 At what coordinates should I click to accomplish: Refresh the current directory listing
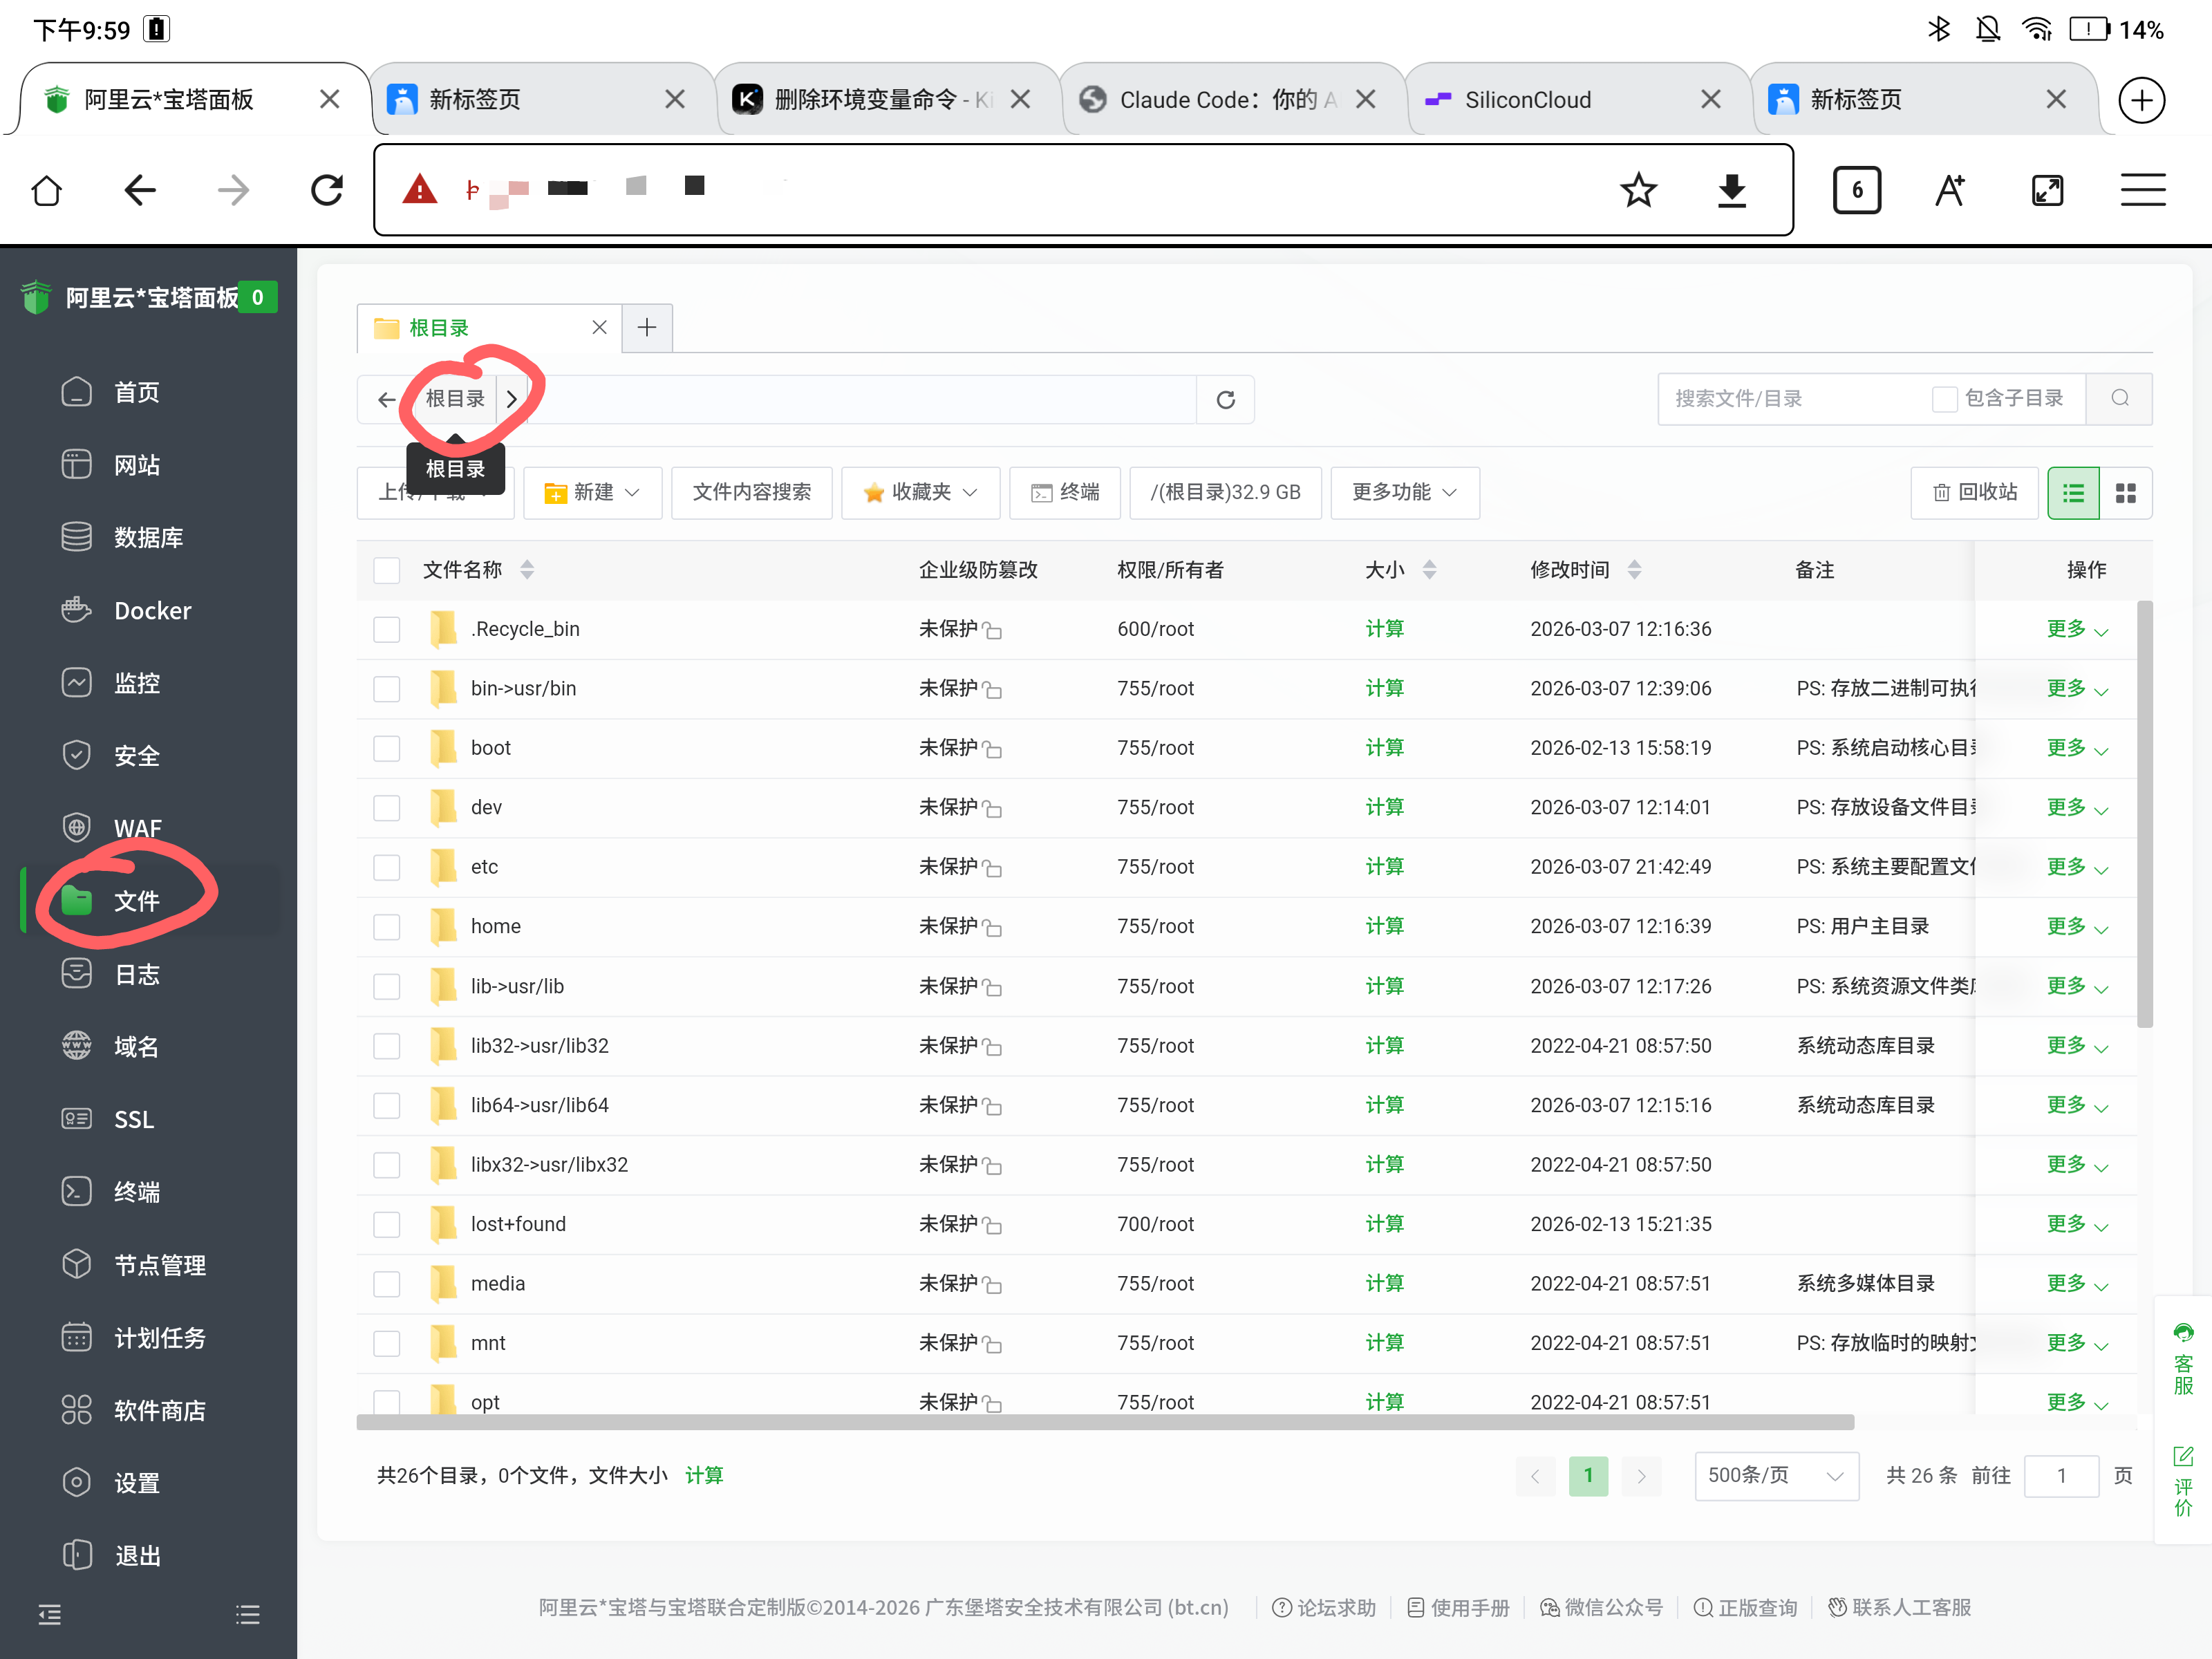pyautogui.click(x=1225, y=399)
